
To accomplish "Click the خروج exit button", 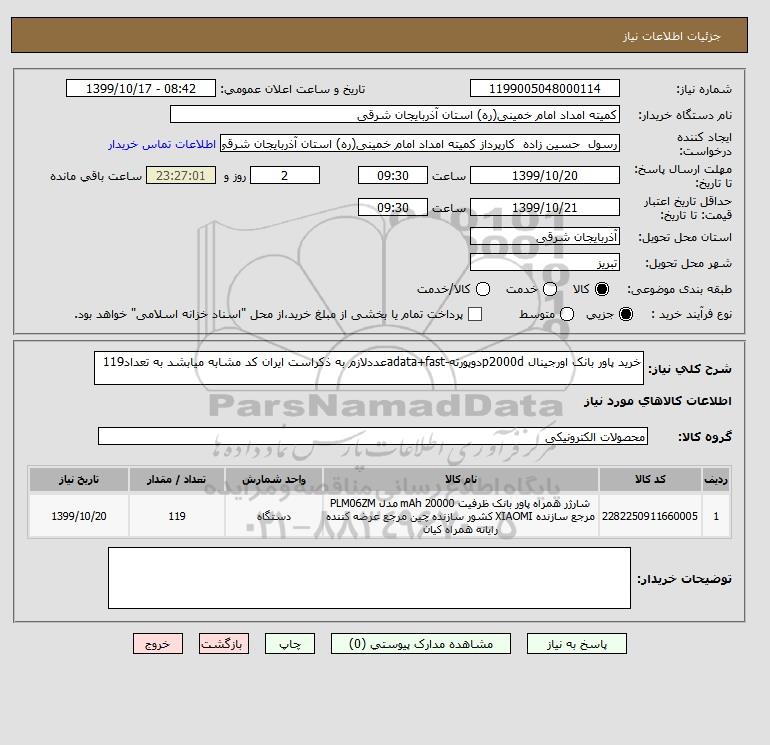I will coord(158,644).
